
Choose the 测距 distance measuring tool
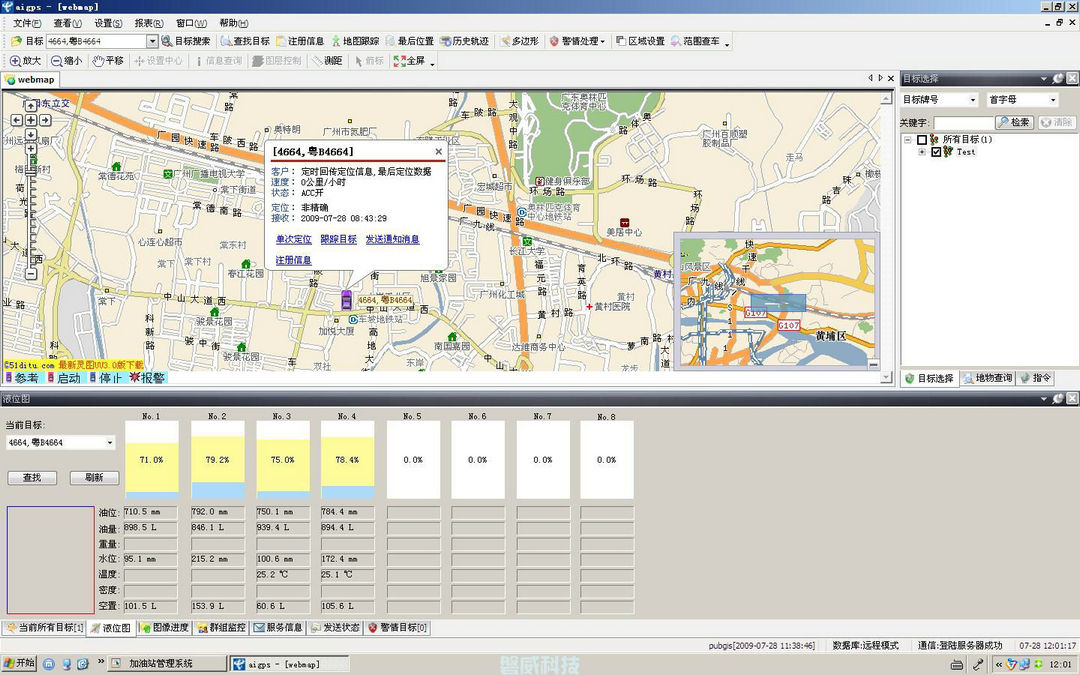click(327, 61)
